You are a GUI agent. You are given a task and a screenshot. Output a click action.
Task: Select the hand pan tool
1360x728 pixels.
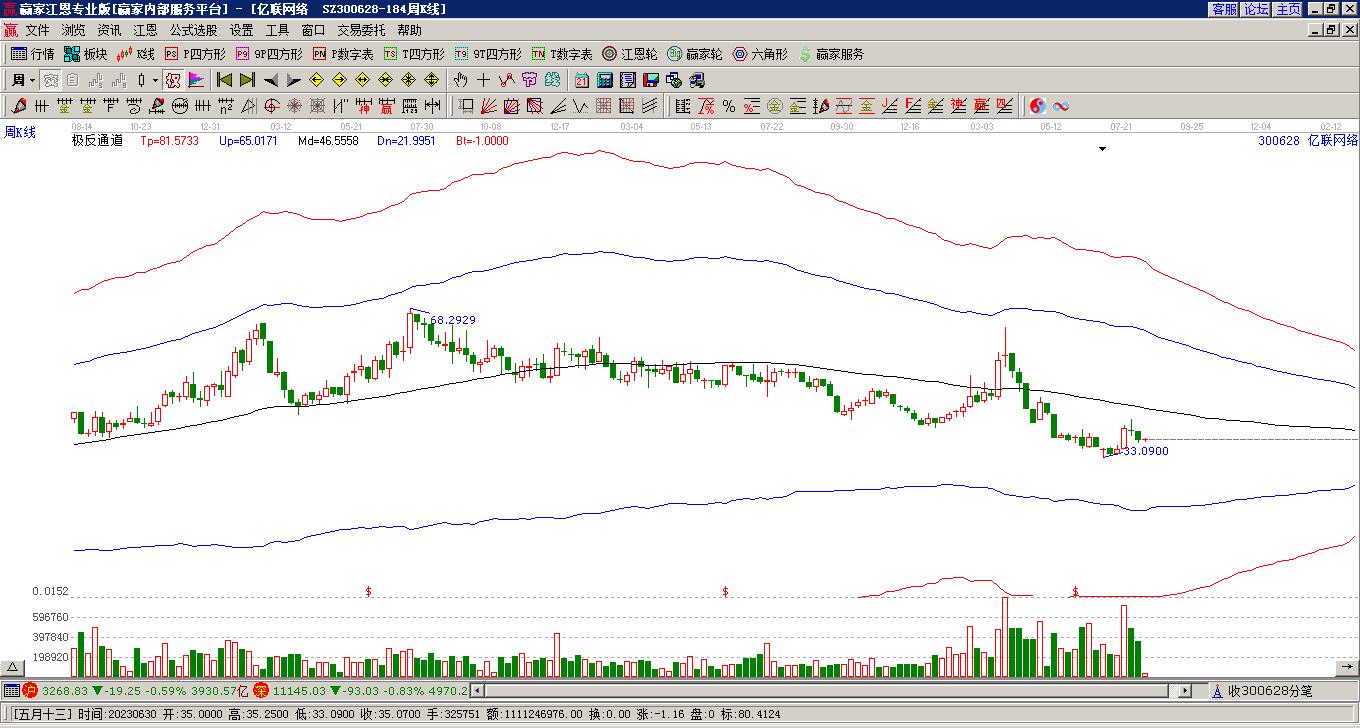coord(461,80)
